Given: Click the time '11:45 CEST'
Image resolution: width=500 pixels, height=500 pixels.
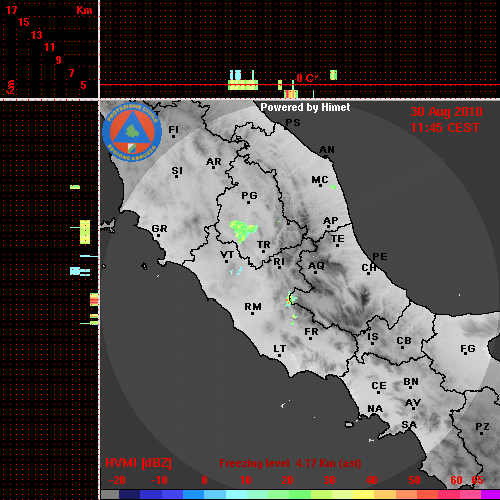Looking at the screenshot, I should (x=445, y=128).
